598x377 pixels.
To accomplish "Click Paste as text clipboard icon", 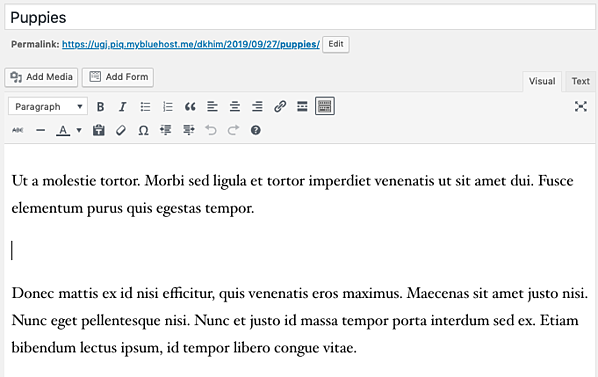I will (98, 130).
